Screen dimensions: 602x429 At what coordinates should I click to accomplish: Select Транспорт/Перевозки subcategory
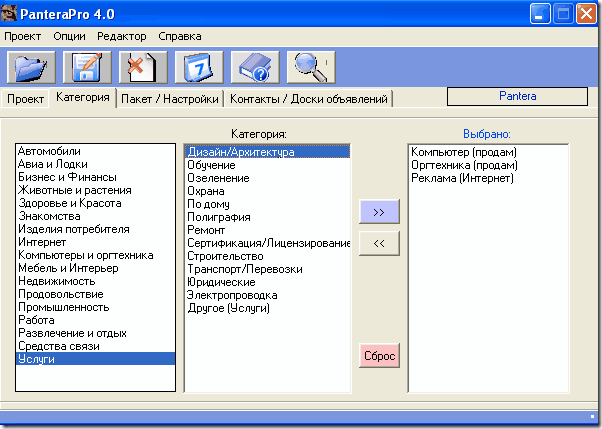pos(268,269)
